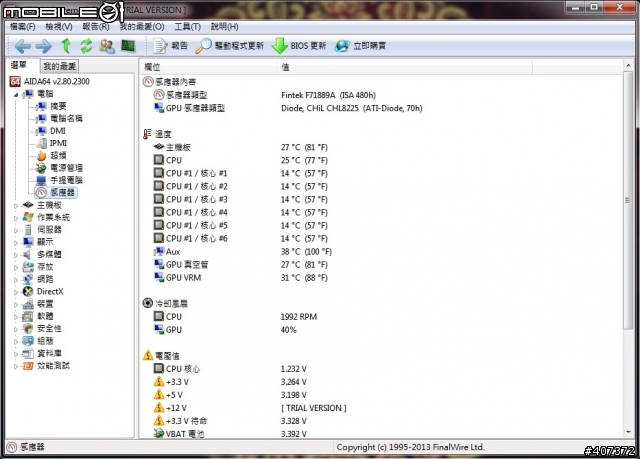
Task: Click the green Refresh toolbar icon
Action: click(86, 46)
